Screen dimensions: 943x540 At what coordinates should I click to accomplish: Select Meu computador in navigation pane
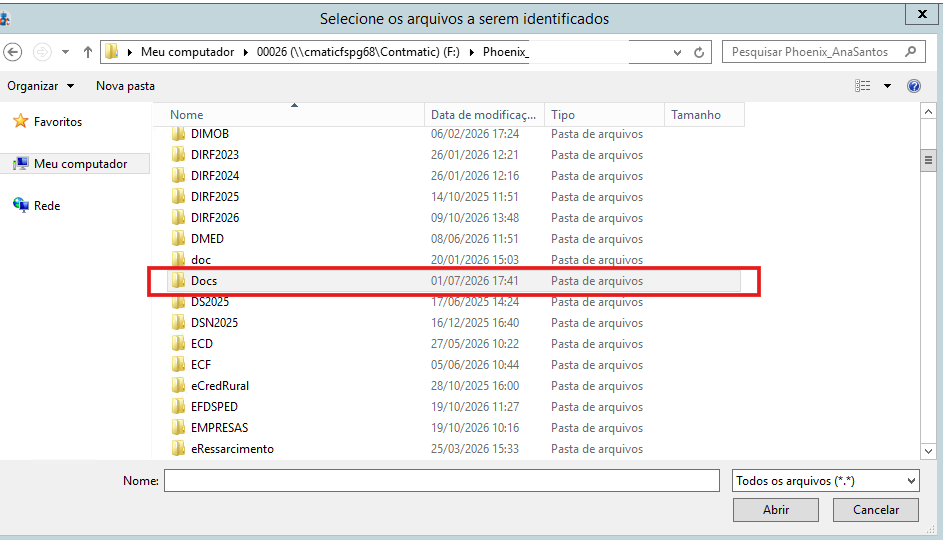(x=81, y=164)
